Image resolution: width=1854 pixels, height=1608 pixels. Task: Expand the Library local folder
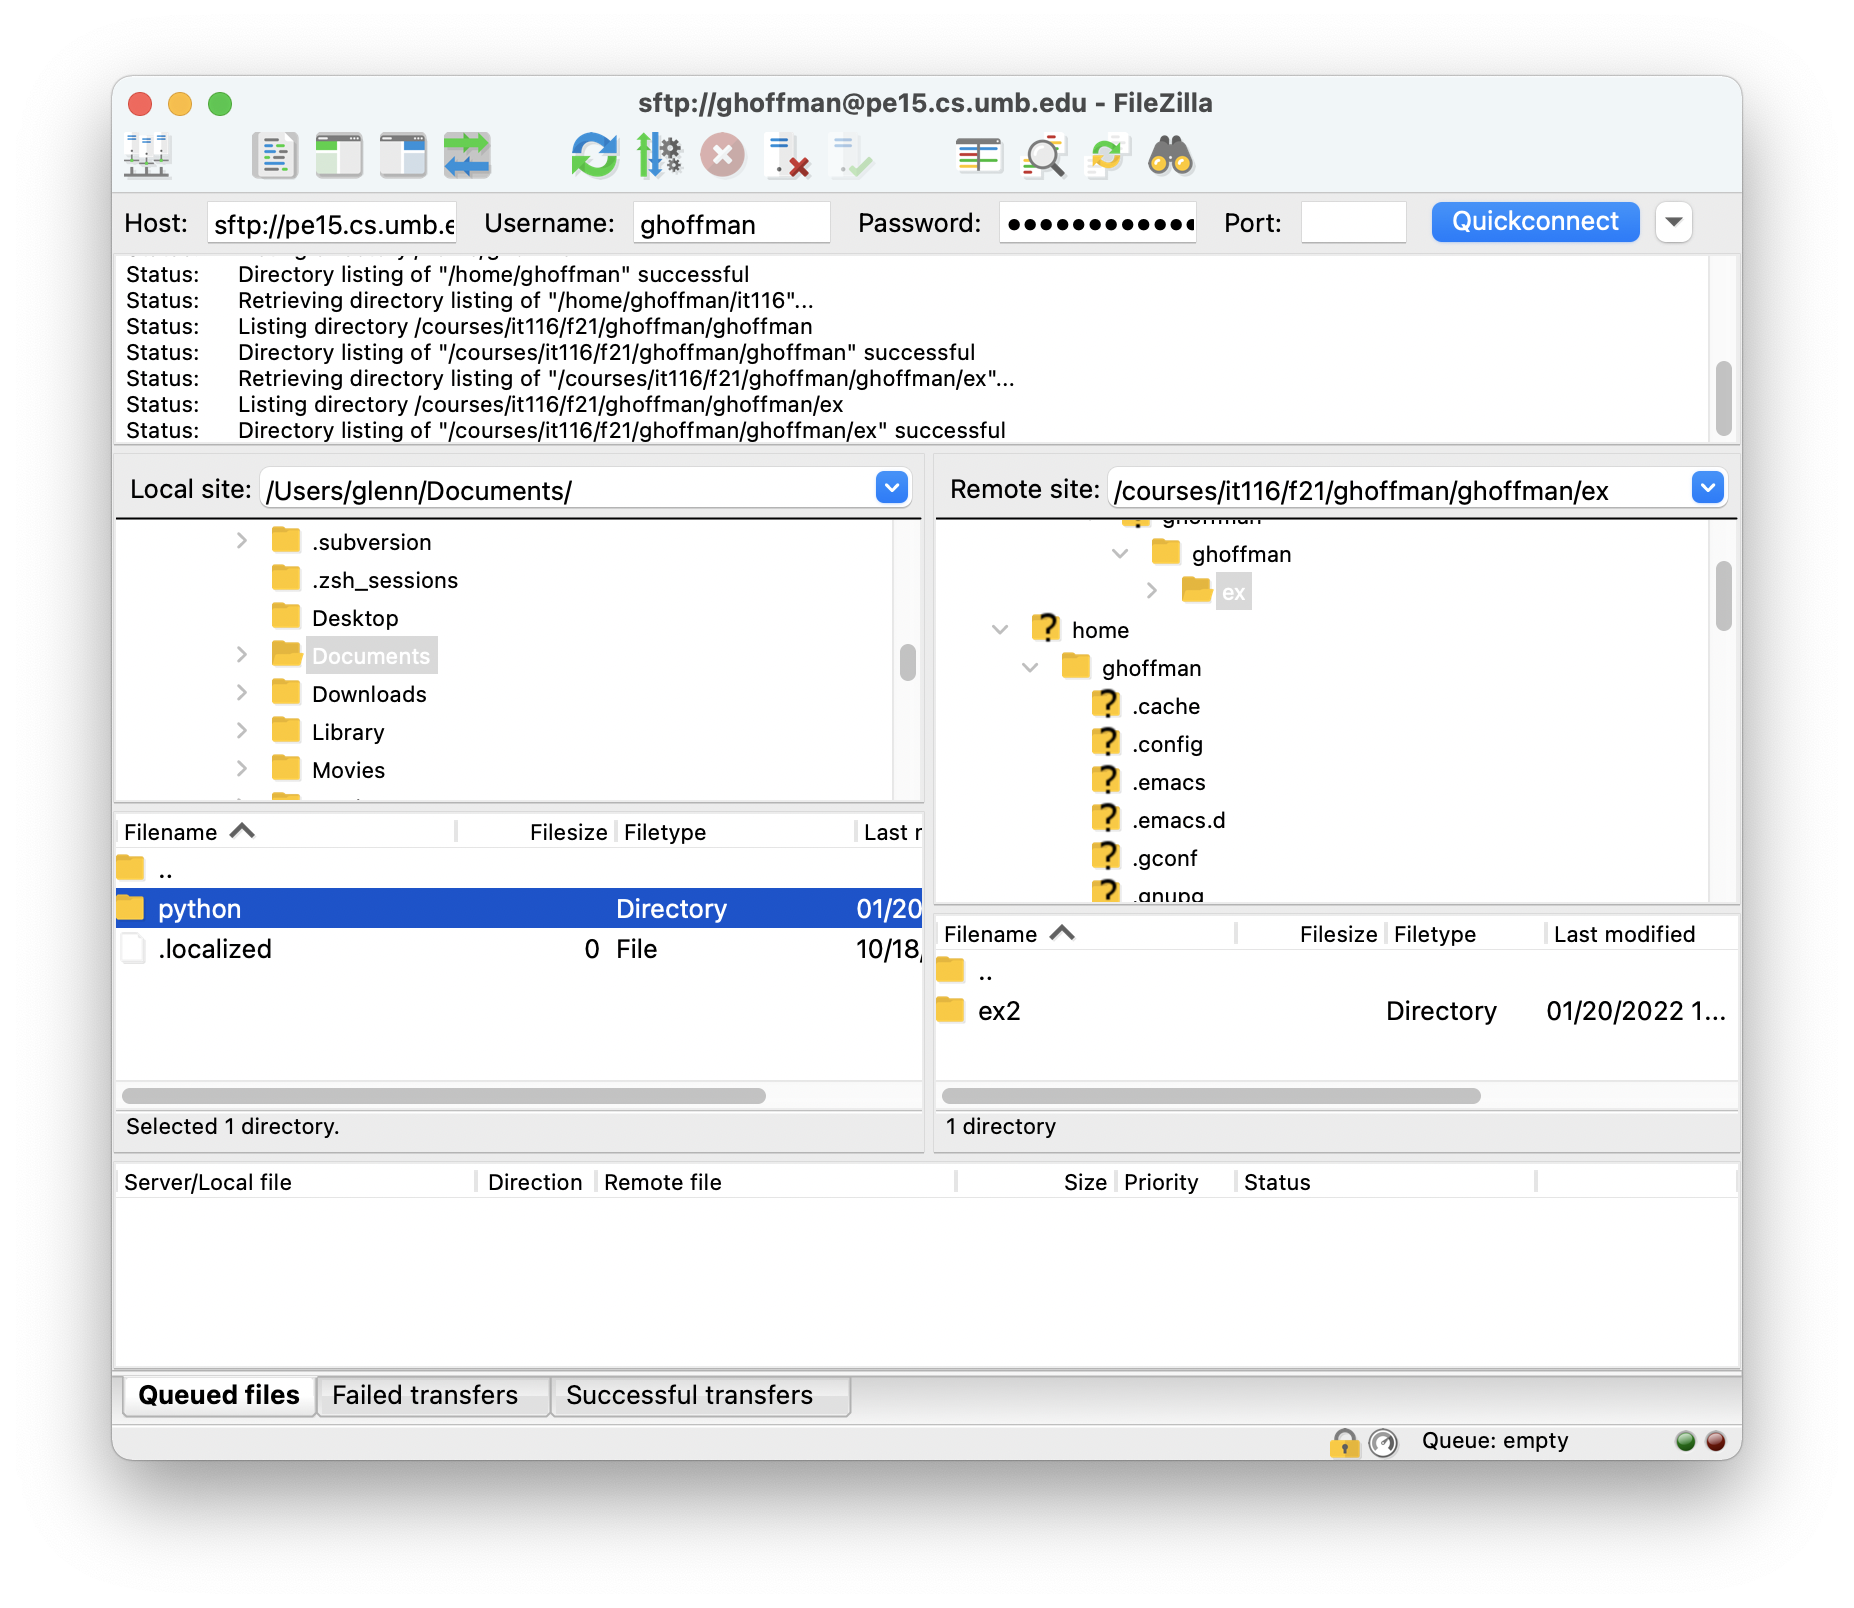(241, 731)
